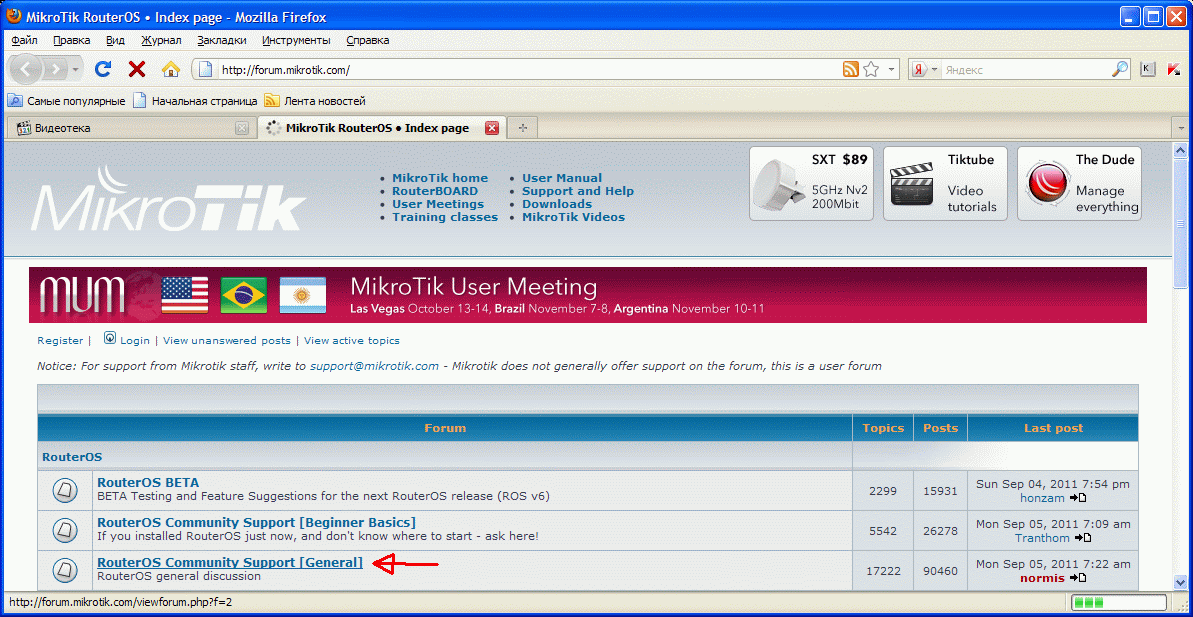The width and height of the screenshot is (1193, 617).
Task: Open the RouterOS category heading
Action: [72, 457]
